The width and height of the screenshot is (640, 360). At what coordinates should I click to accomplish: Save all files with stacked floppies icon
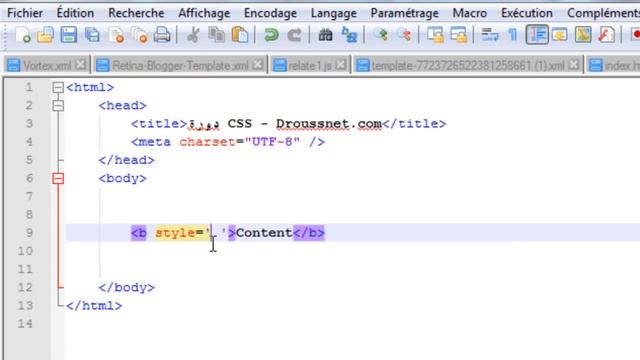(92, 35)
